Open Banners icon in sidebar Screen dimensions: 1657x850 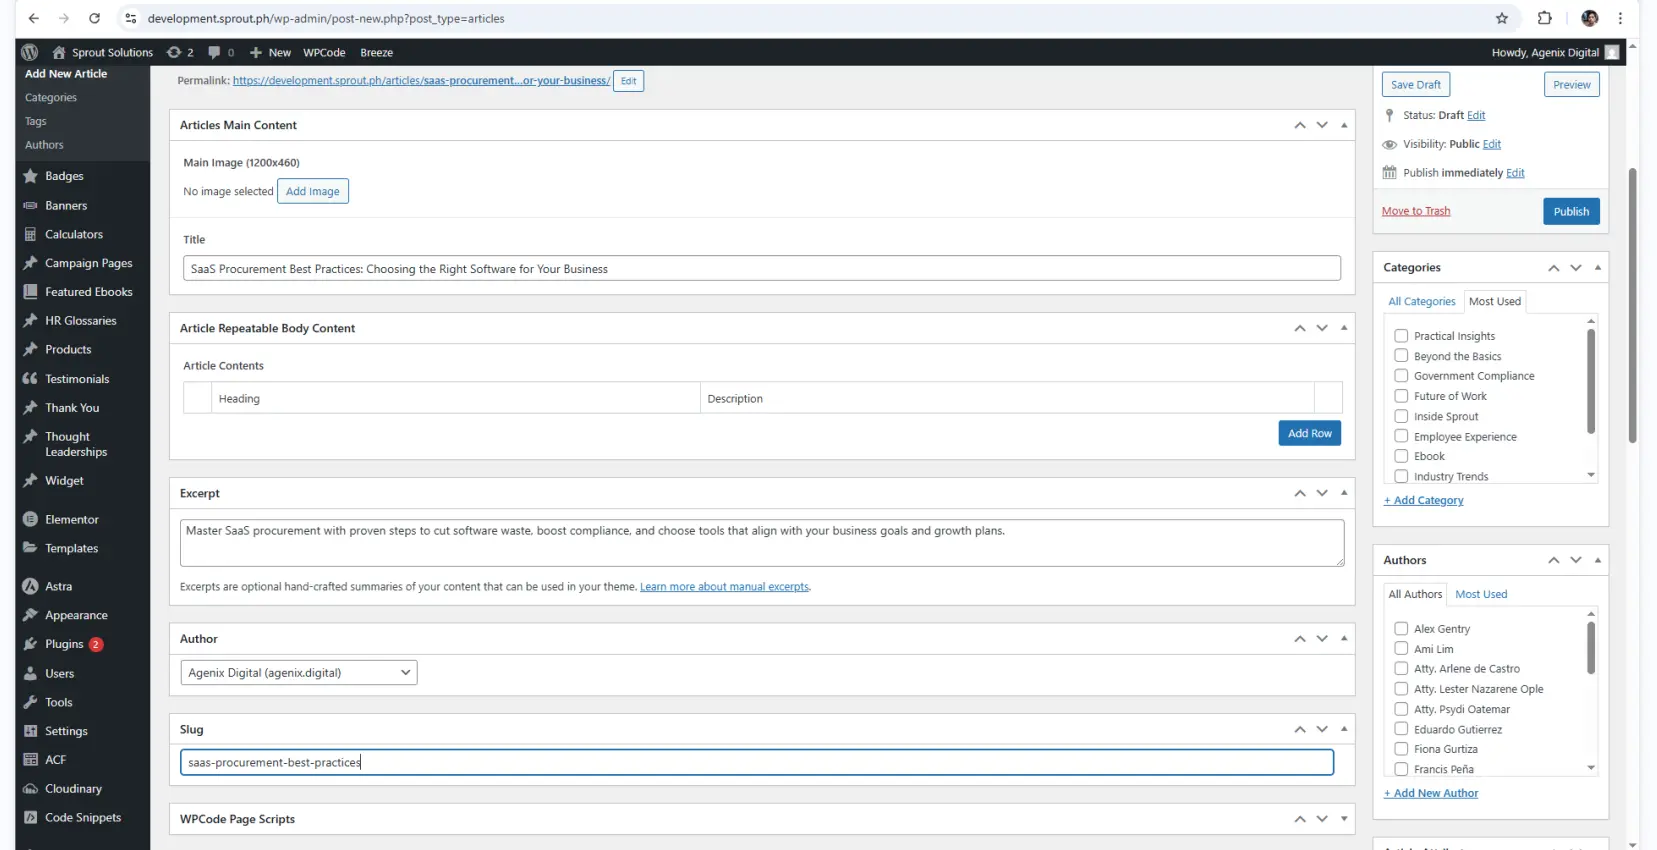coord(30,205)
